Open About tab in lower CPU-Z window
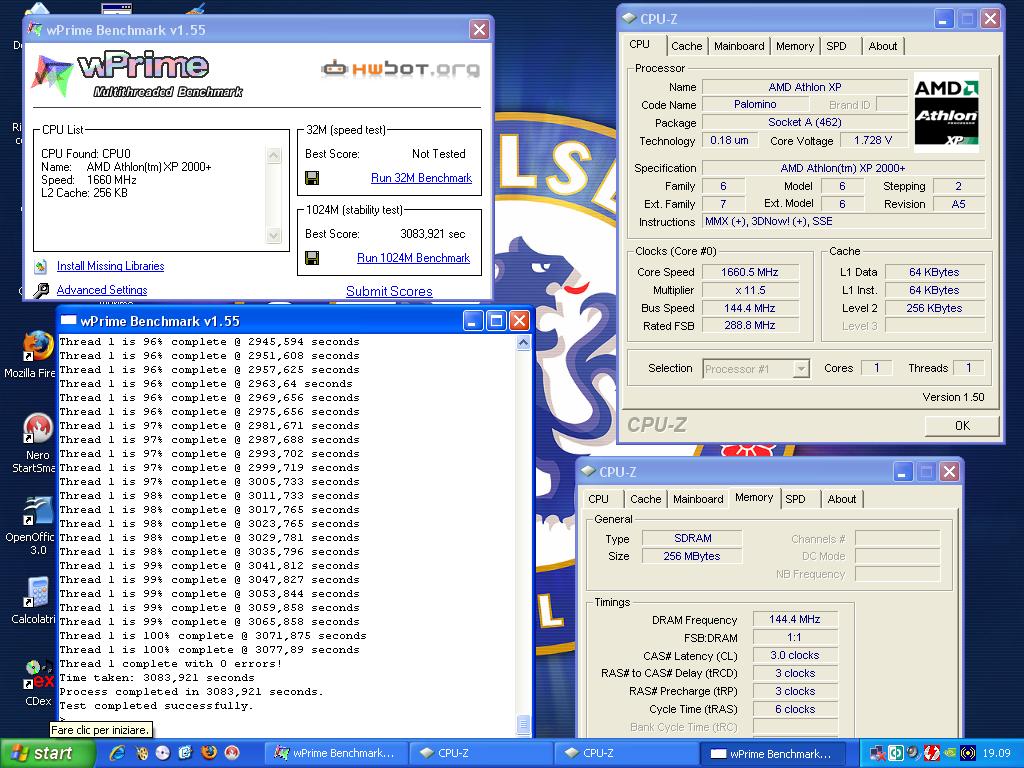The height and width of the screenshot is (768, 1024). tap(842, 499)
